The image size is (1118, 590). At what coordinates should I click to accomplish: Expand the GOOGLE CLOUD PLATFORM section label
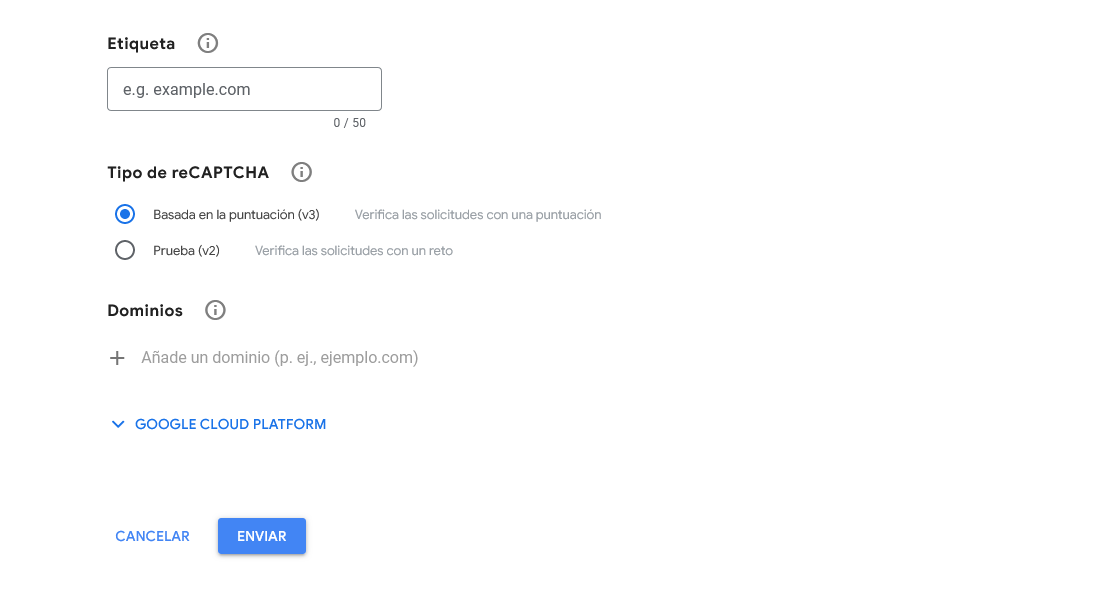[x=230, y=424]
